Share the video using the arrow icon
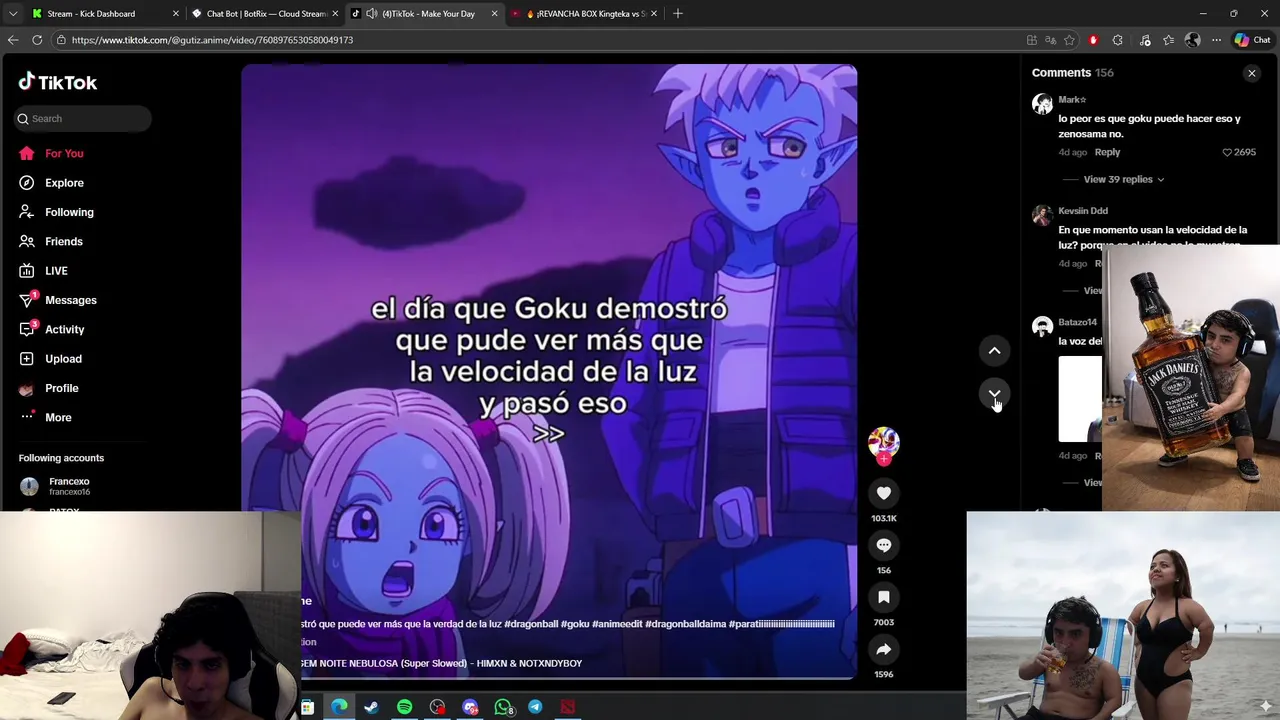Screen dimensions: 1280x720 pyautogui.click(x=883, y=649)
